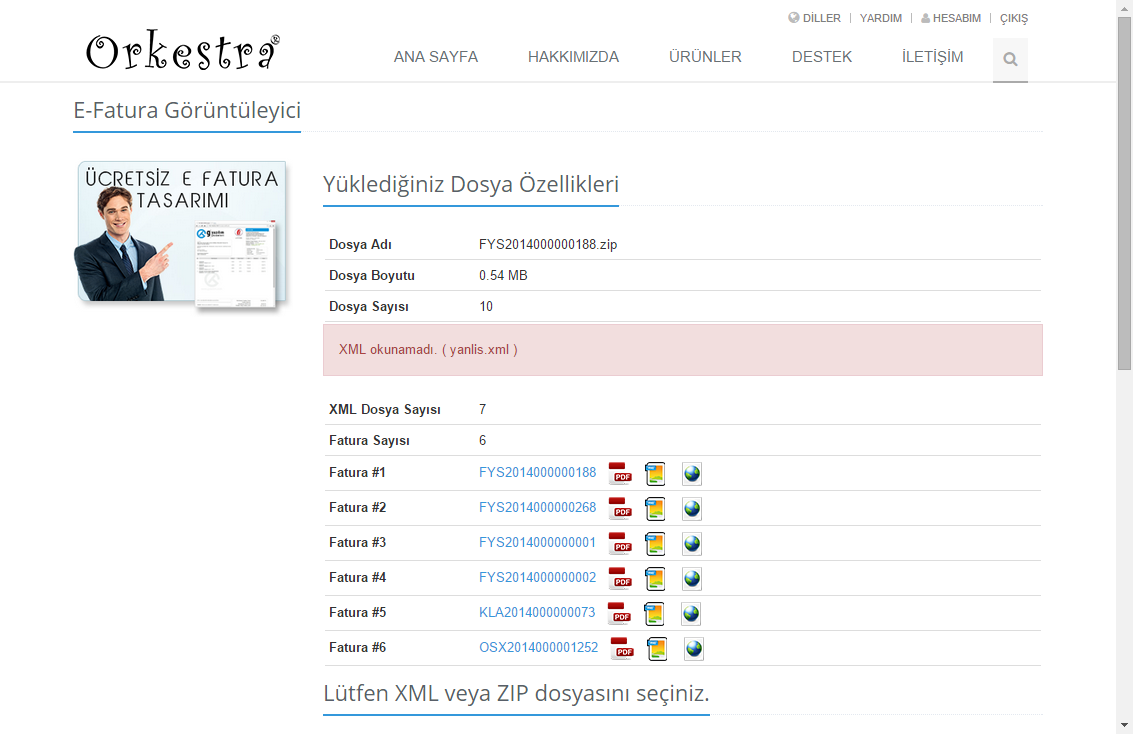Select the DESTEK menu item
This screenshot has width=1133, height=734.
pos(822,57)
